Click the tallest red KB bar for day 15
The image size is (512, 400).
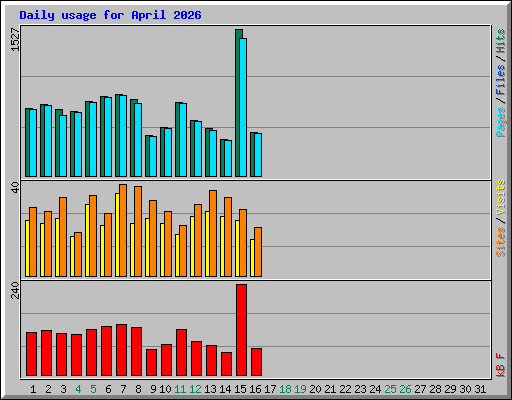(x=241, y=330)
